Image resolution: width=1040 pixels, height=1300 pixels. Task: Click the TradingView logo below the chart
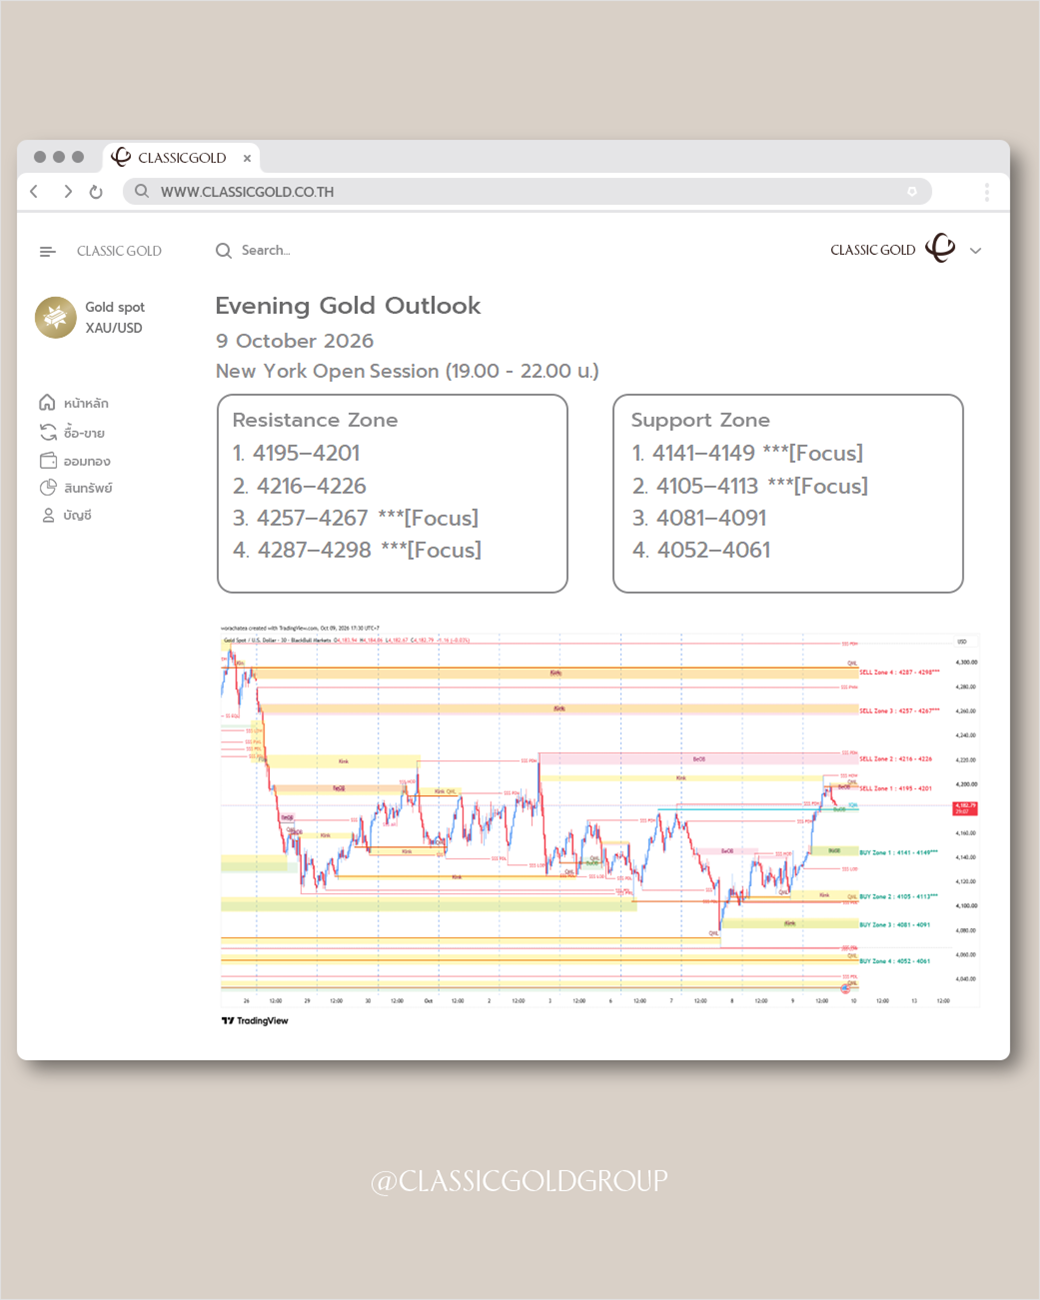[x=255, y=1021]
